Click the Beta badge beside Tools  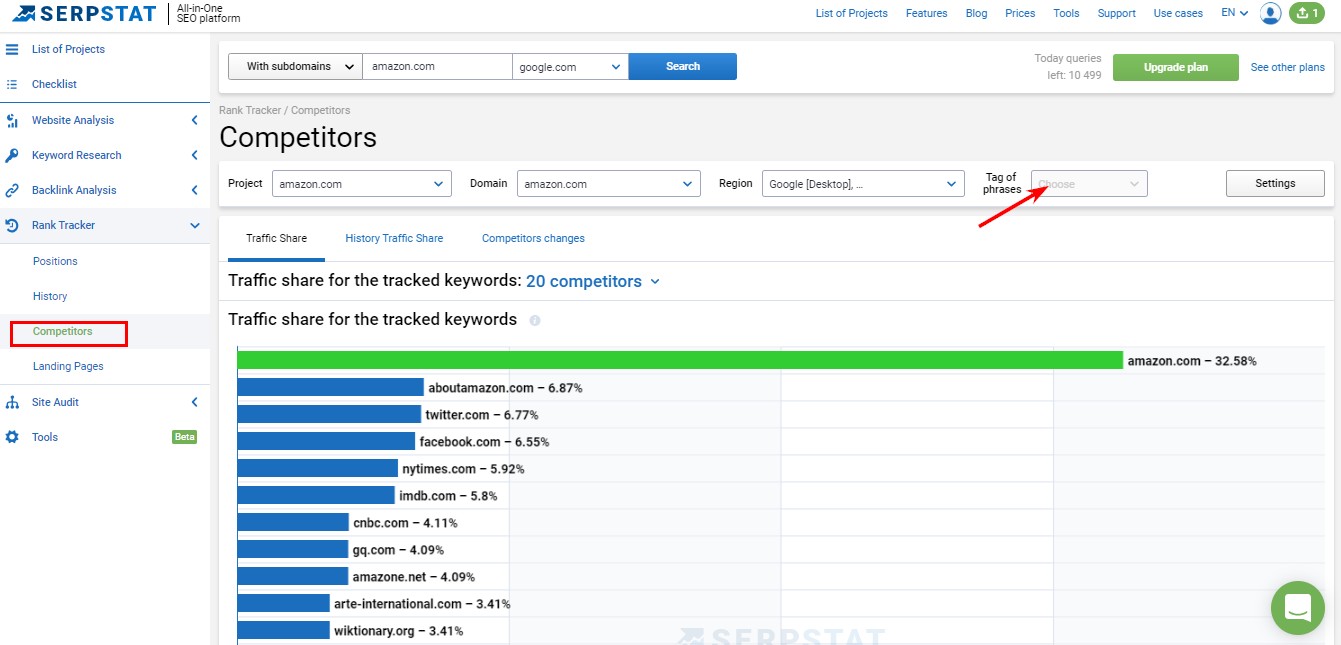tap(184, 437)
